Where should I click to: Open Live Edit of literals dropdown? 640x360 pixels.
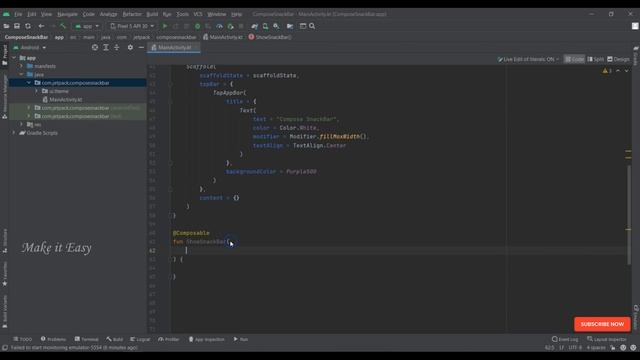click(x=528, y=59)
